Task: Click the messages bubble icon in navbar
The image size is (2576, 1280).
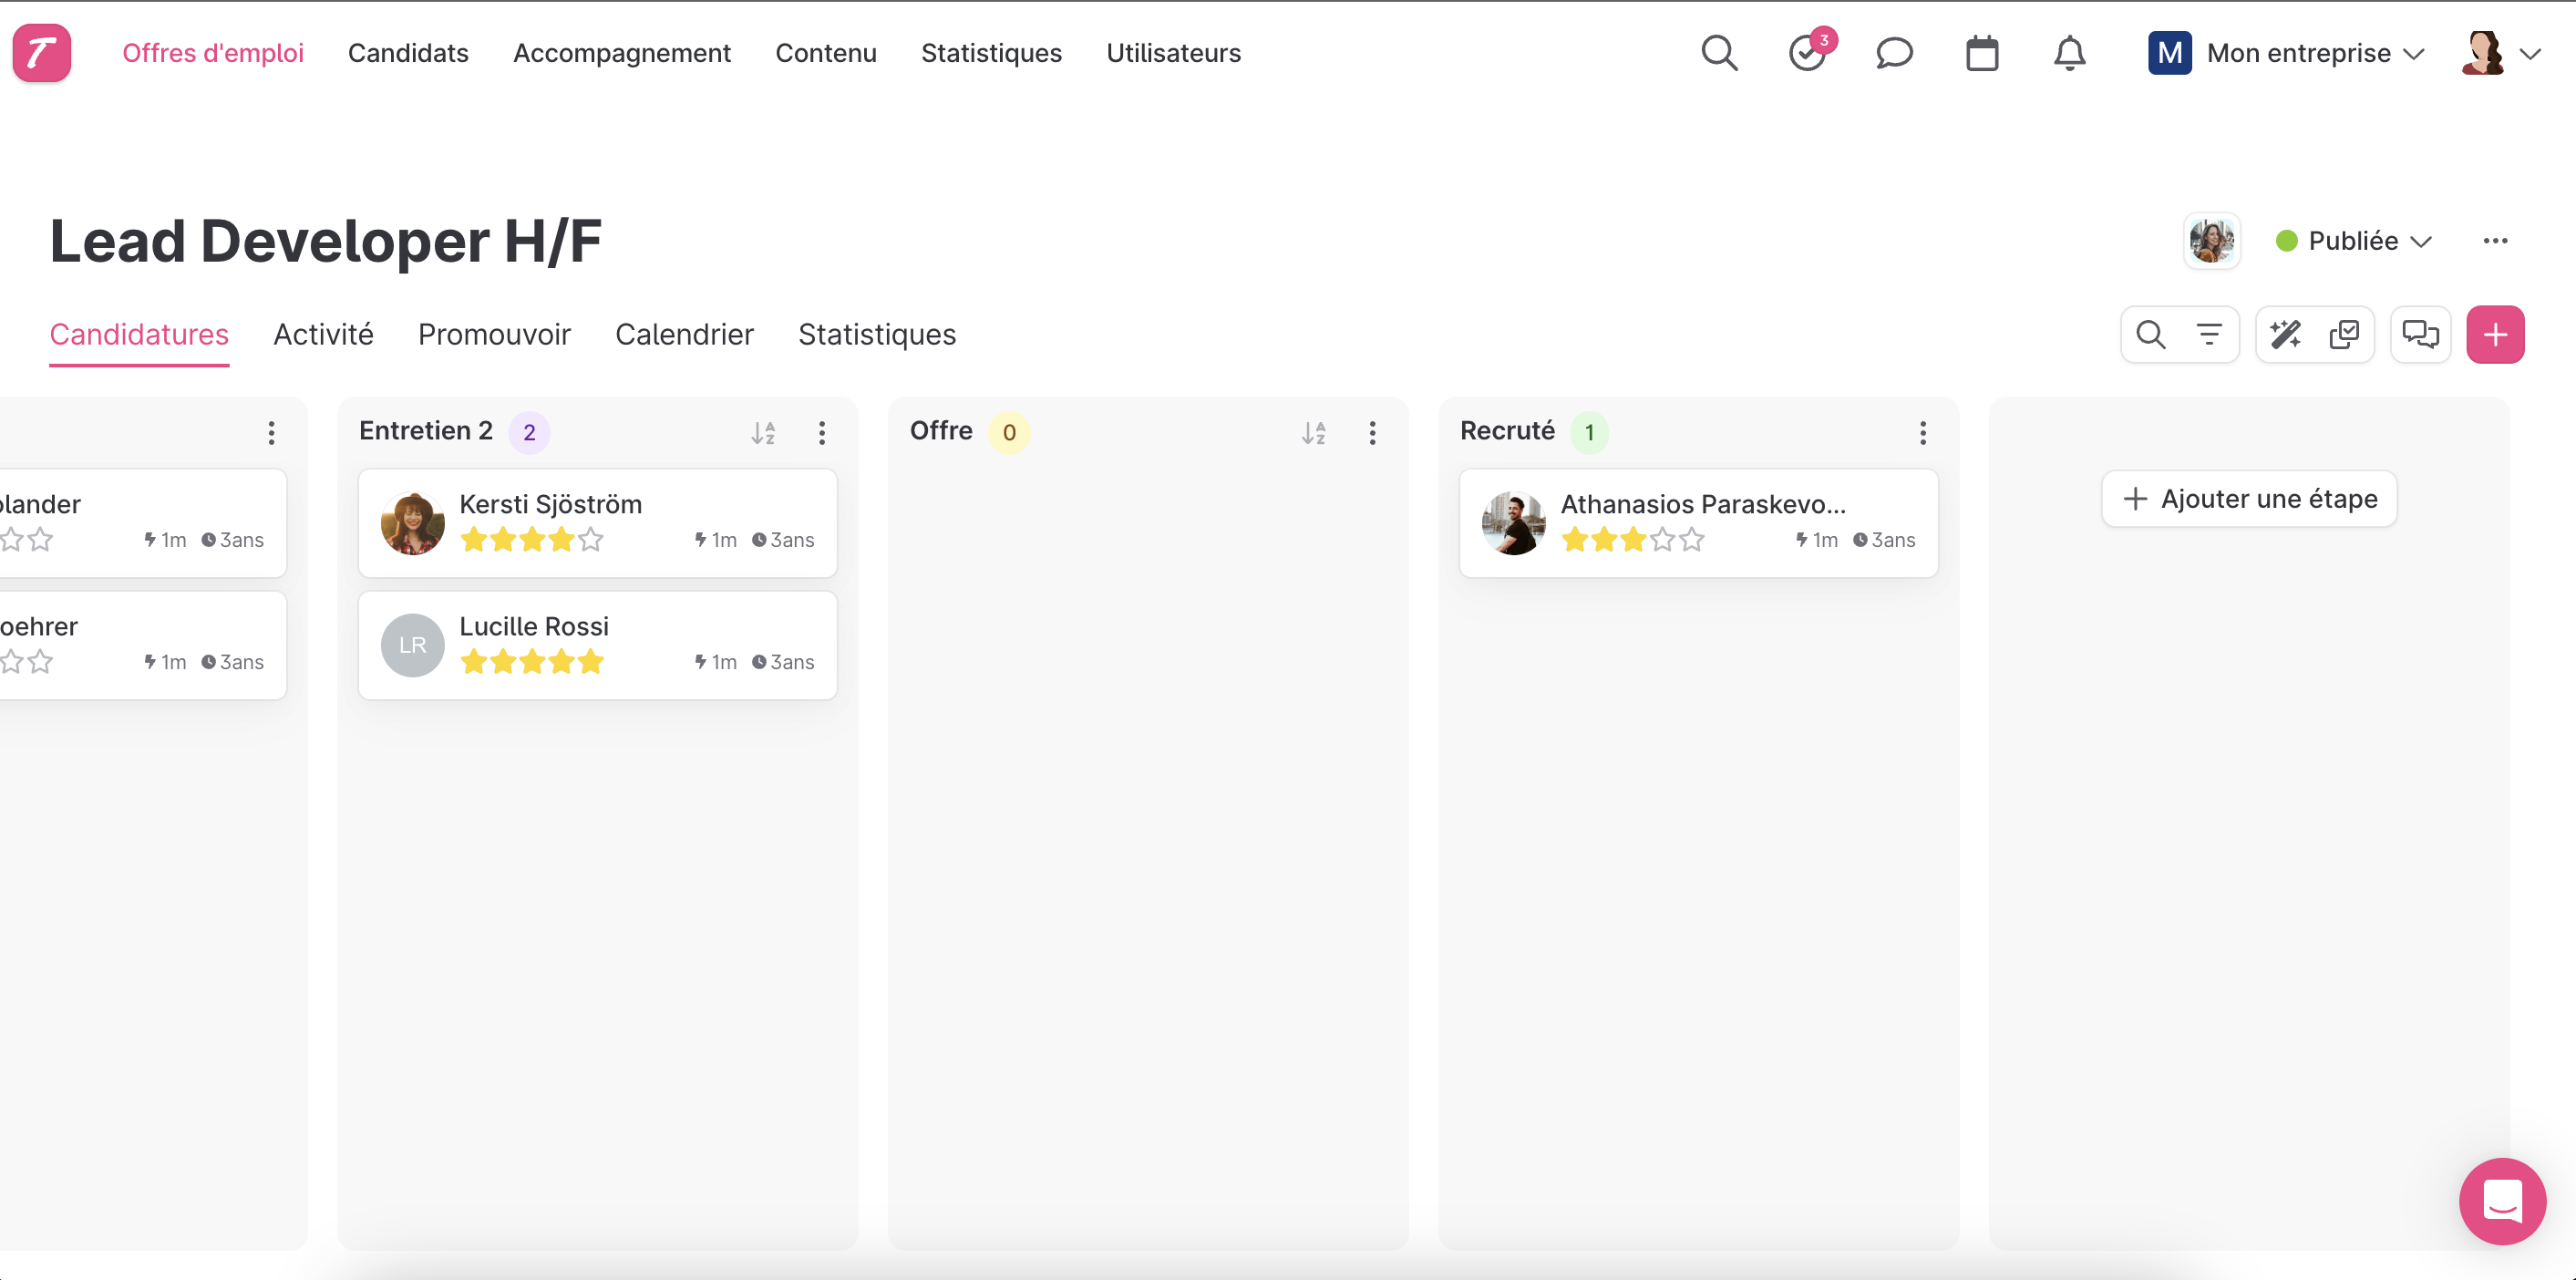Action: pyautogui.click(x=1894, y=53)
